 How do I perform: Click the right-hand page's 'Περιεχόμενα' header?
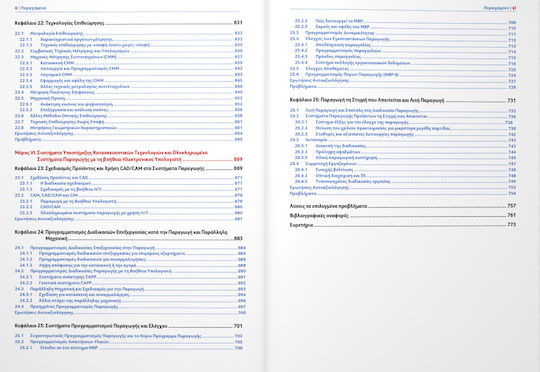coord(496,8)
